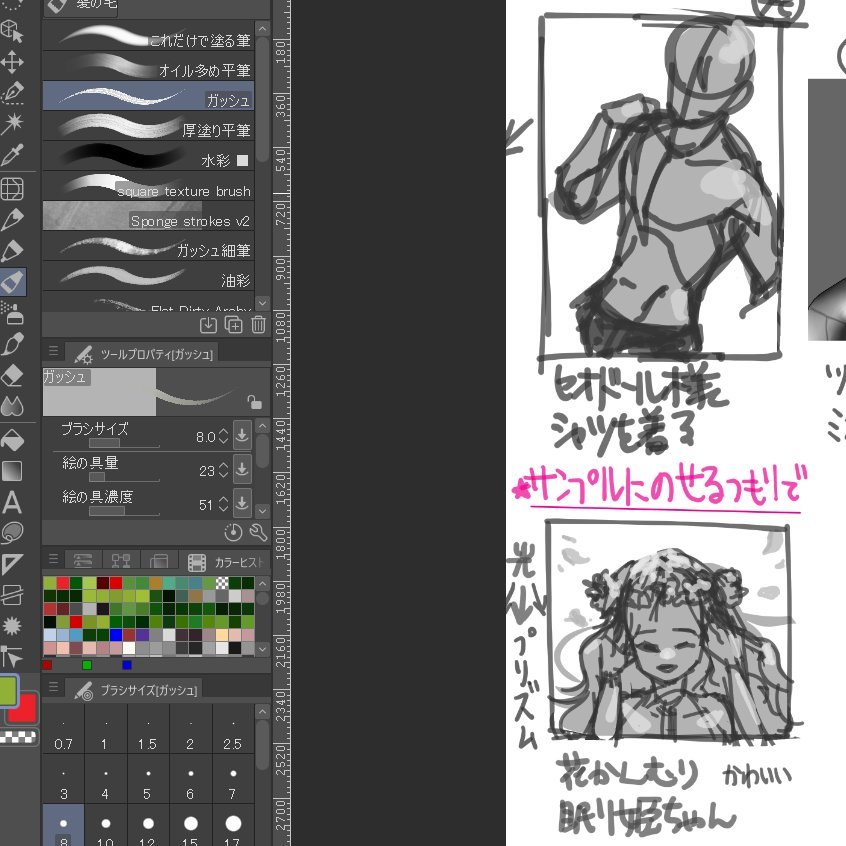The height and width of the screenshot is (846, 846).
Task: Select the Pencil tool
Action: click(12, 251)
